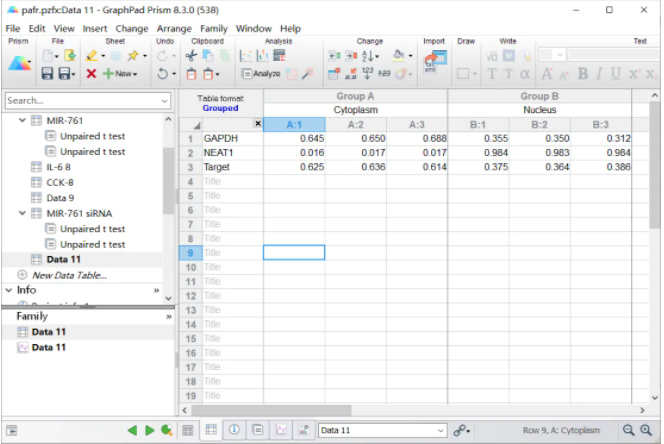Select the CCK-8 data table

[x=60, y=183]
